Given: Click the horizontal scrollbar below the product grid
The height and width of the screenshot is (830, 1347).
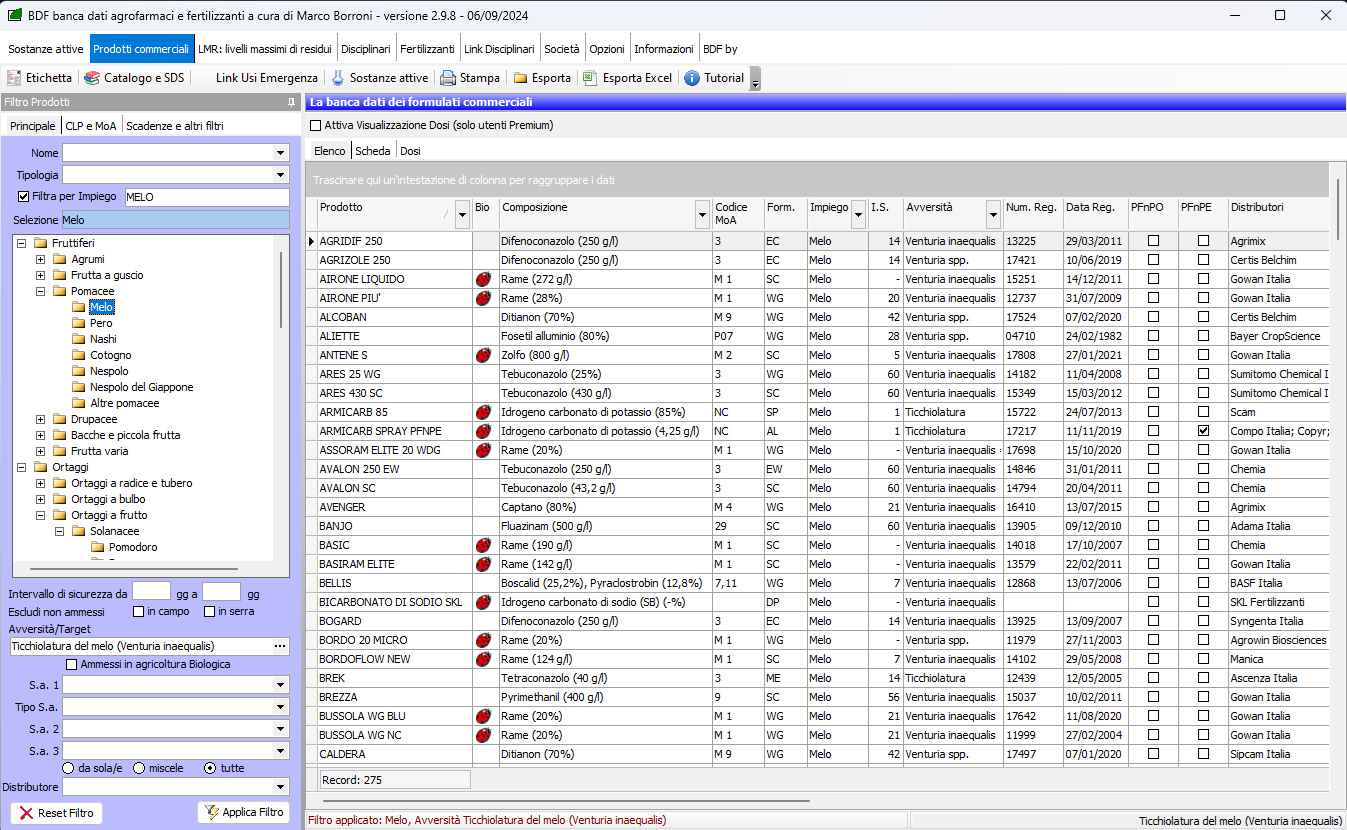Looking at the screenshot, I should pyautogui.click(x=568, y=801).
